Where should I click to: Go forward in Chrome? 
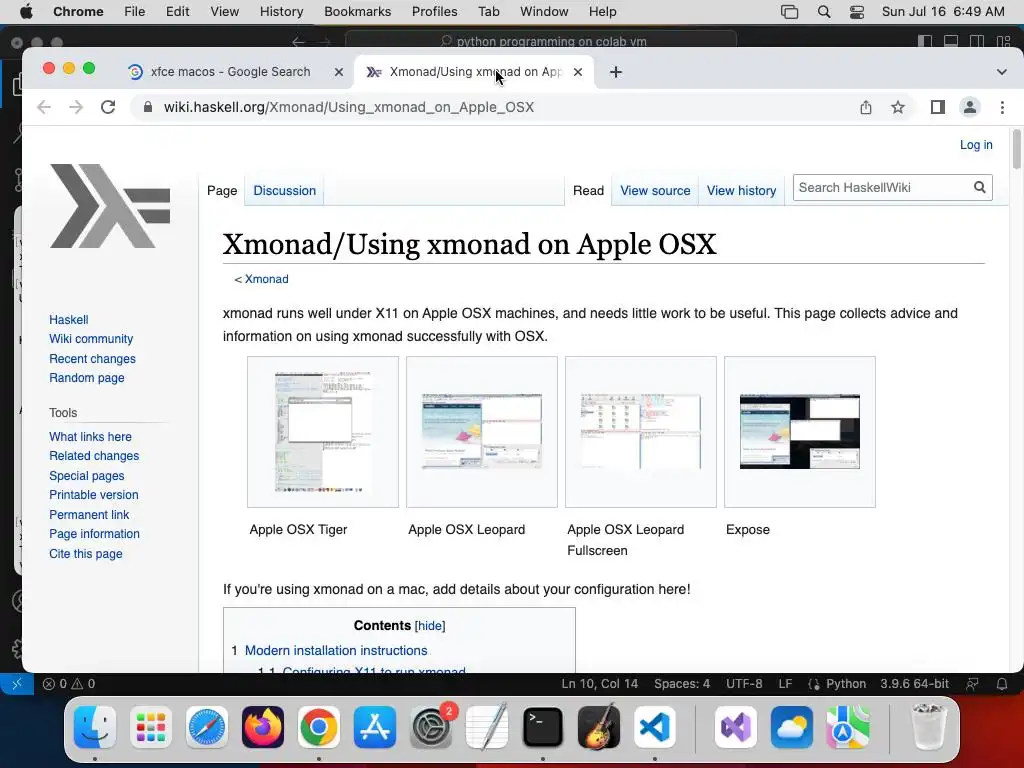[x=76, y=107]
